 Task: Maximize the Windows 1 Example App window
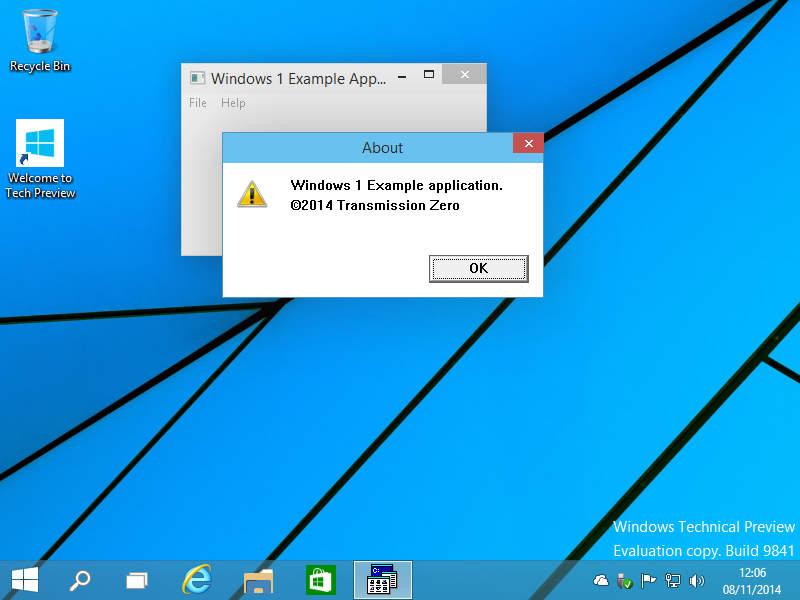(429, 74)
